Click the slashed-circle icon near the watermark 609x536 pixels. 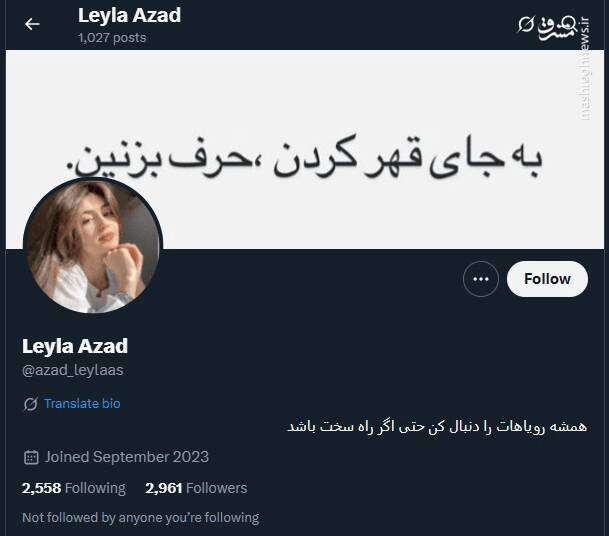(526, 24)
